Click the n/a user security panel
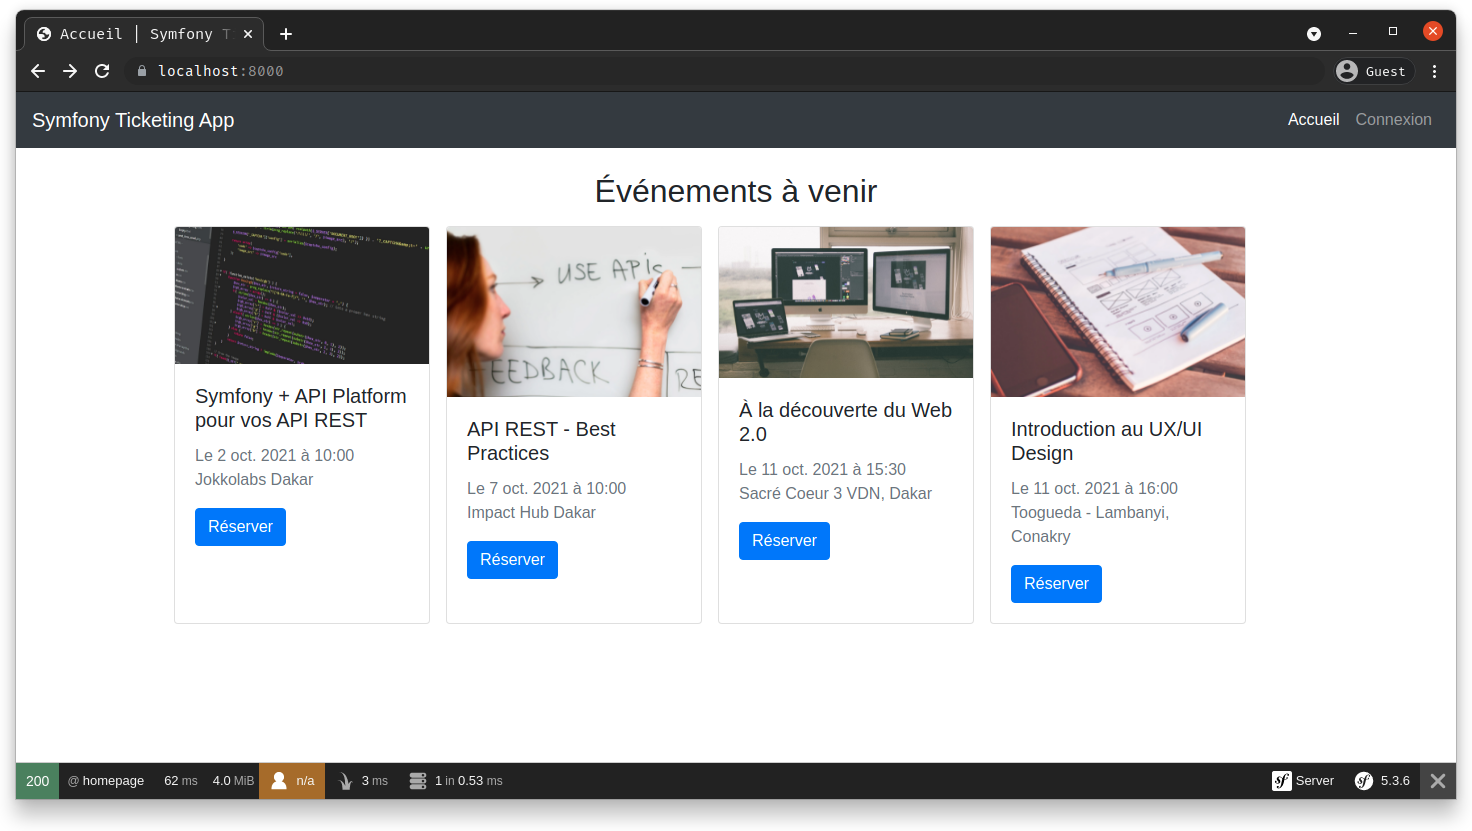This screenshot has width=1472, height=831. (292, 781)
